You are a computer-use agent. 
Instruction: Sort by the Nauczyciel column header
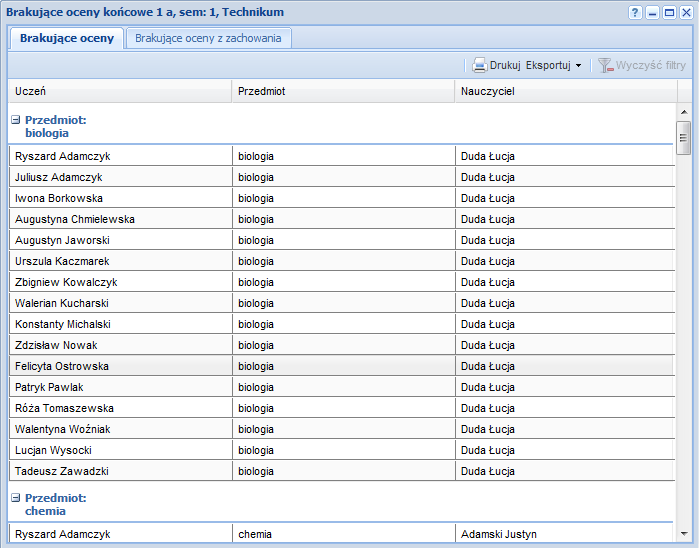click(x=566, y=91)
